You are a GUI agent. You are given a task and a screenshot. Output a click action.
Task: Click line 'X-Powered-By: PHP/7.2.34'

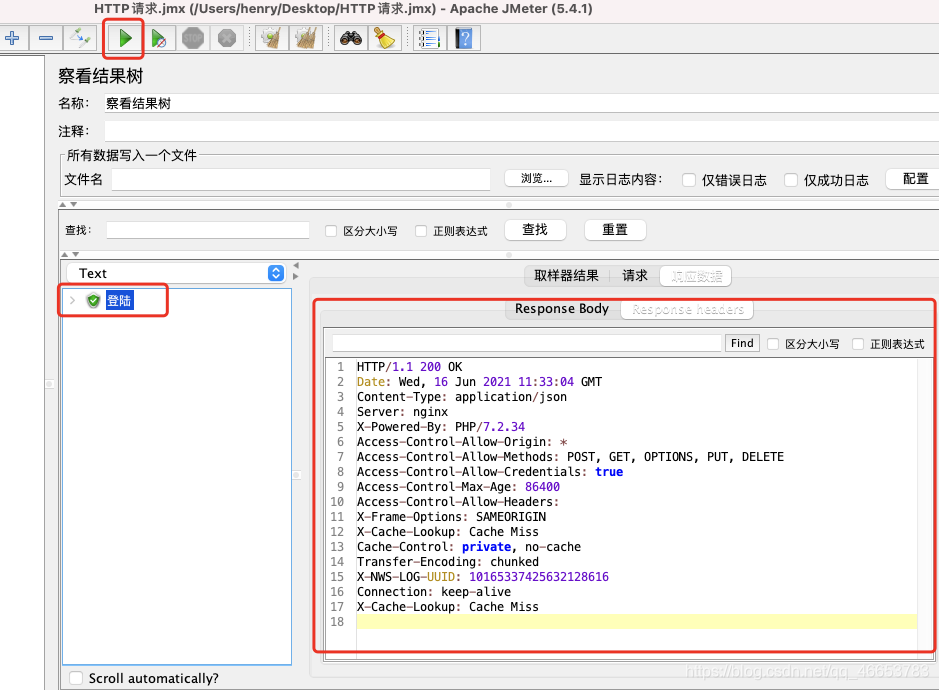click(x=441, y=426)
